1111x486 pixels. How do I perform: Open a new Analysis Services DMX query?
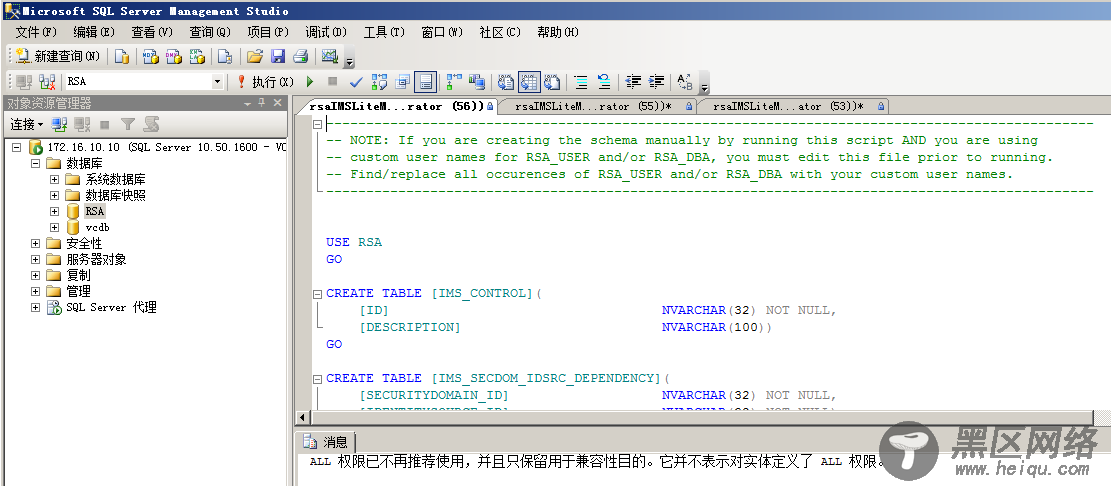[174, 57]
